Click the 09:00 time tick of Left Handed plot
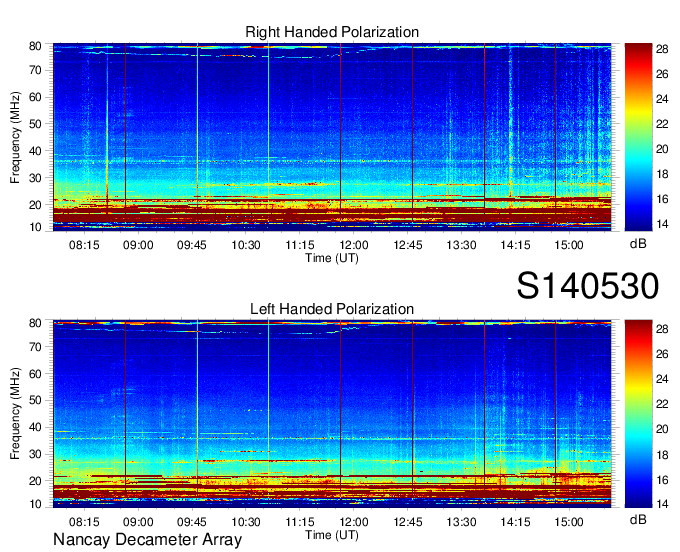This screenshot has width=680, height=552. (x=138, y=522)
